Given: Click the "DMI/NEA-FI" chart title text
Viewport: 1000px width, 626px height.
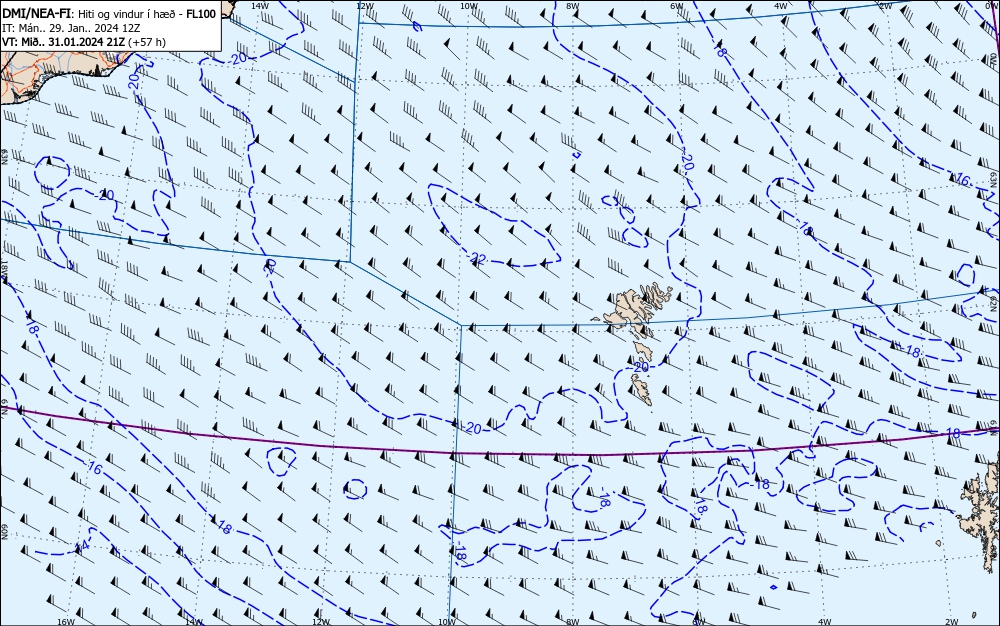Looking at the screenshot, I should coord(36,14).
